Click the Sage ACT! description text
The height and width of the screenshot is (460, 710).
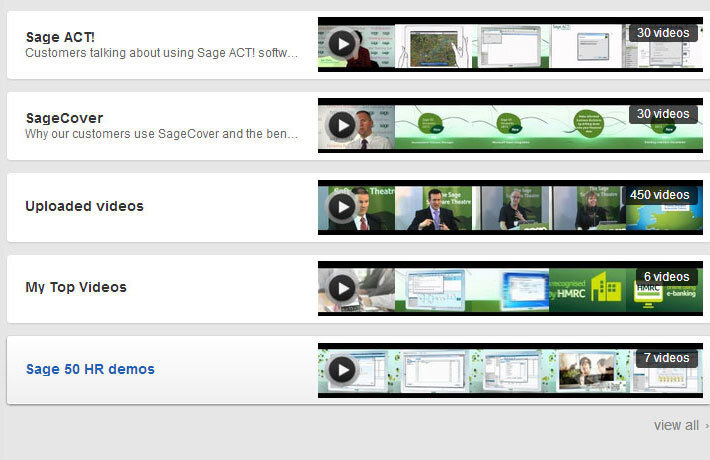point(162,53)
